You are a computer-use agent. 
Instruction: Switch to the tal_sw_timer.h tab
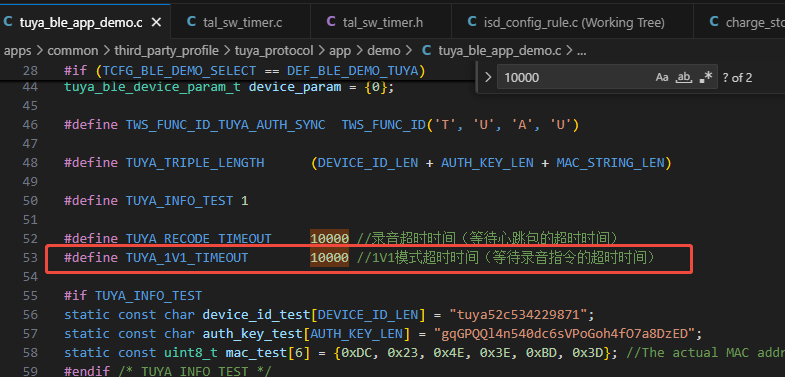[x=381, y=22]
